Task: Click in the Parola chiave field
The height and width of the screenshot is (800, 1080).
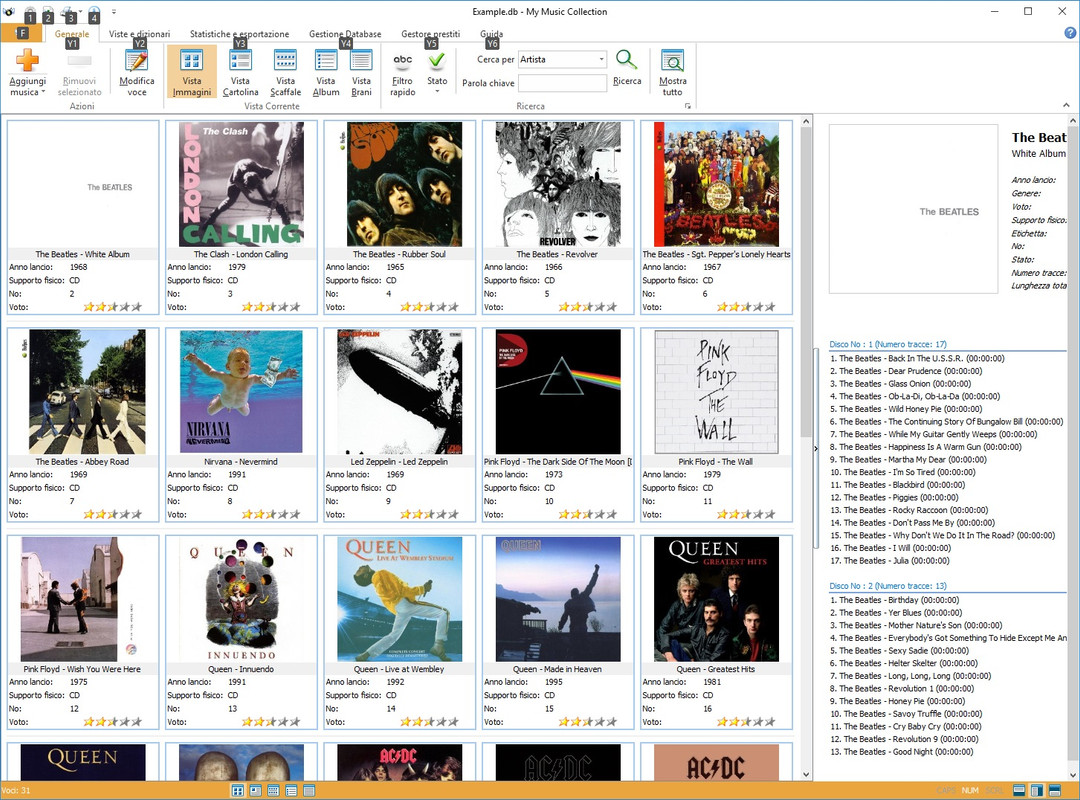Action: [561, 83]
